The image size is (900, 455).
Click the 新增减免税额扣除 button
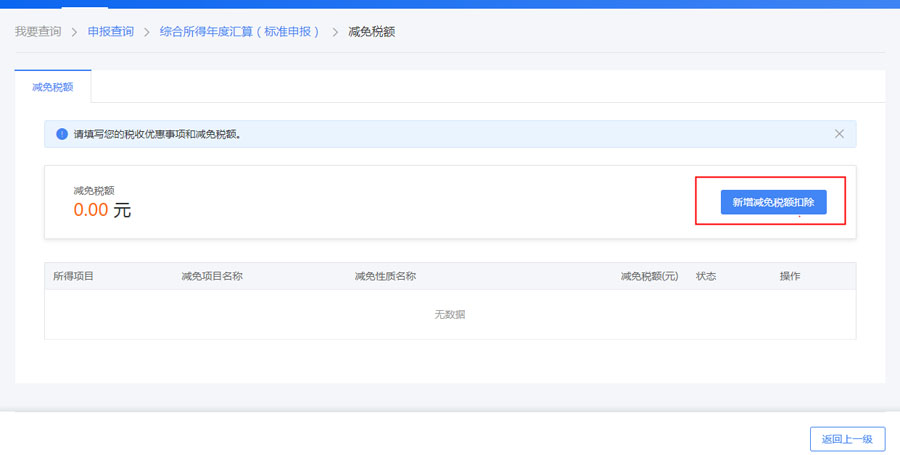773,202
